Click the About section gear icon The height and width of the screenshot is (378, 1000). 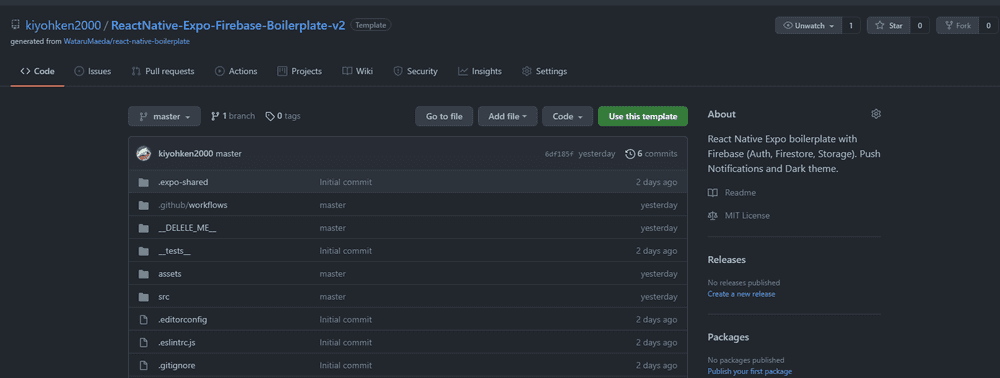point(876,114)
